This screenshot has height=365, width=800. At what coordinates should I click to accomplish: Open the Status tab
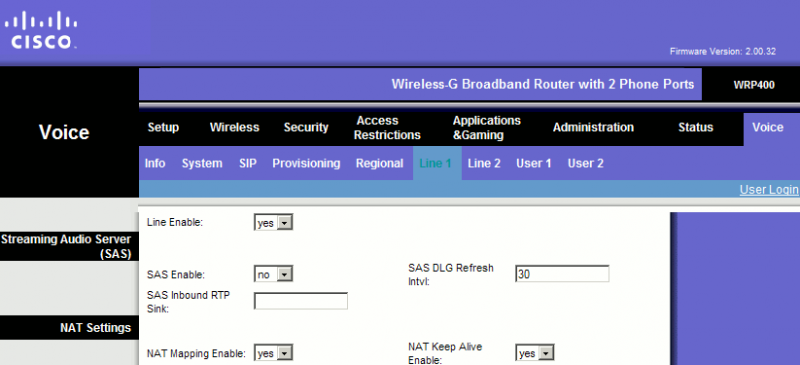coord(695,128)
